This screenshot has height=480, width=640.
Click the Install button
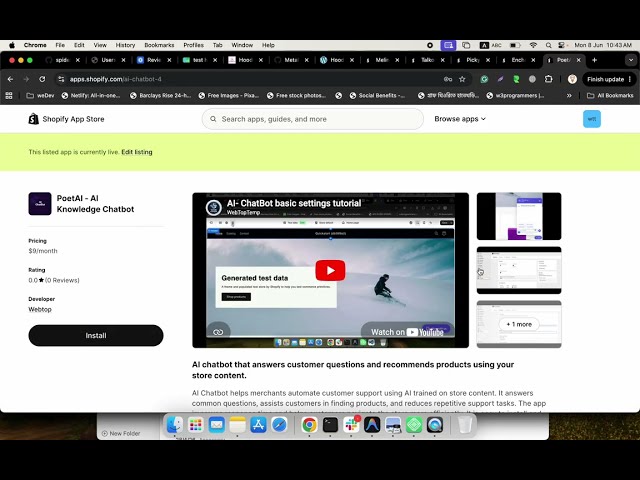pyautogui.click(x=96, y=336)
